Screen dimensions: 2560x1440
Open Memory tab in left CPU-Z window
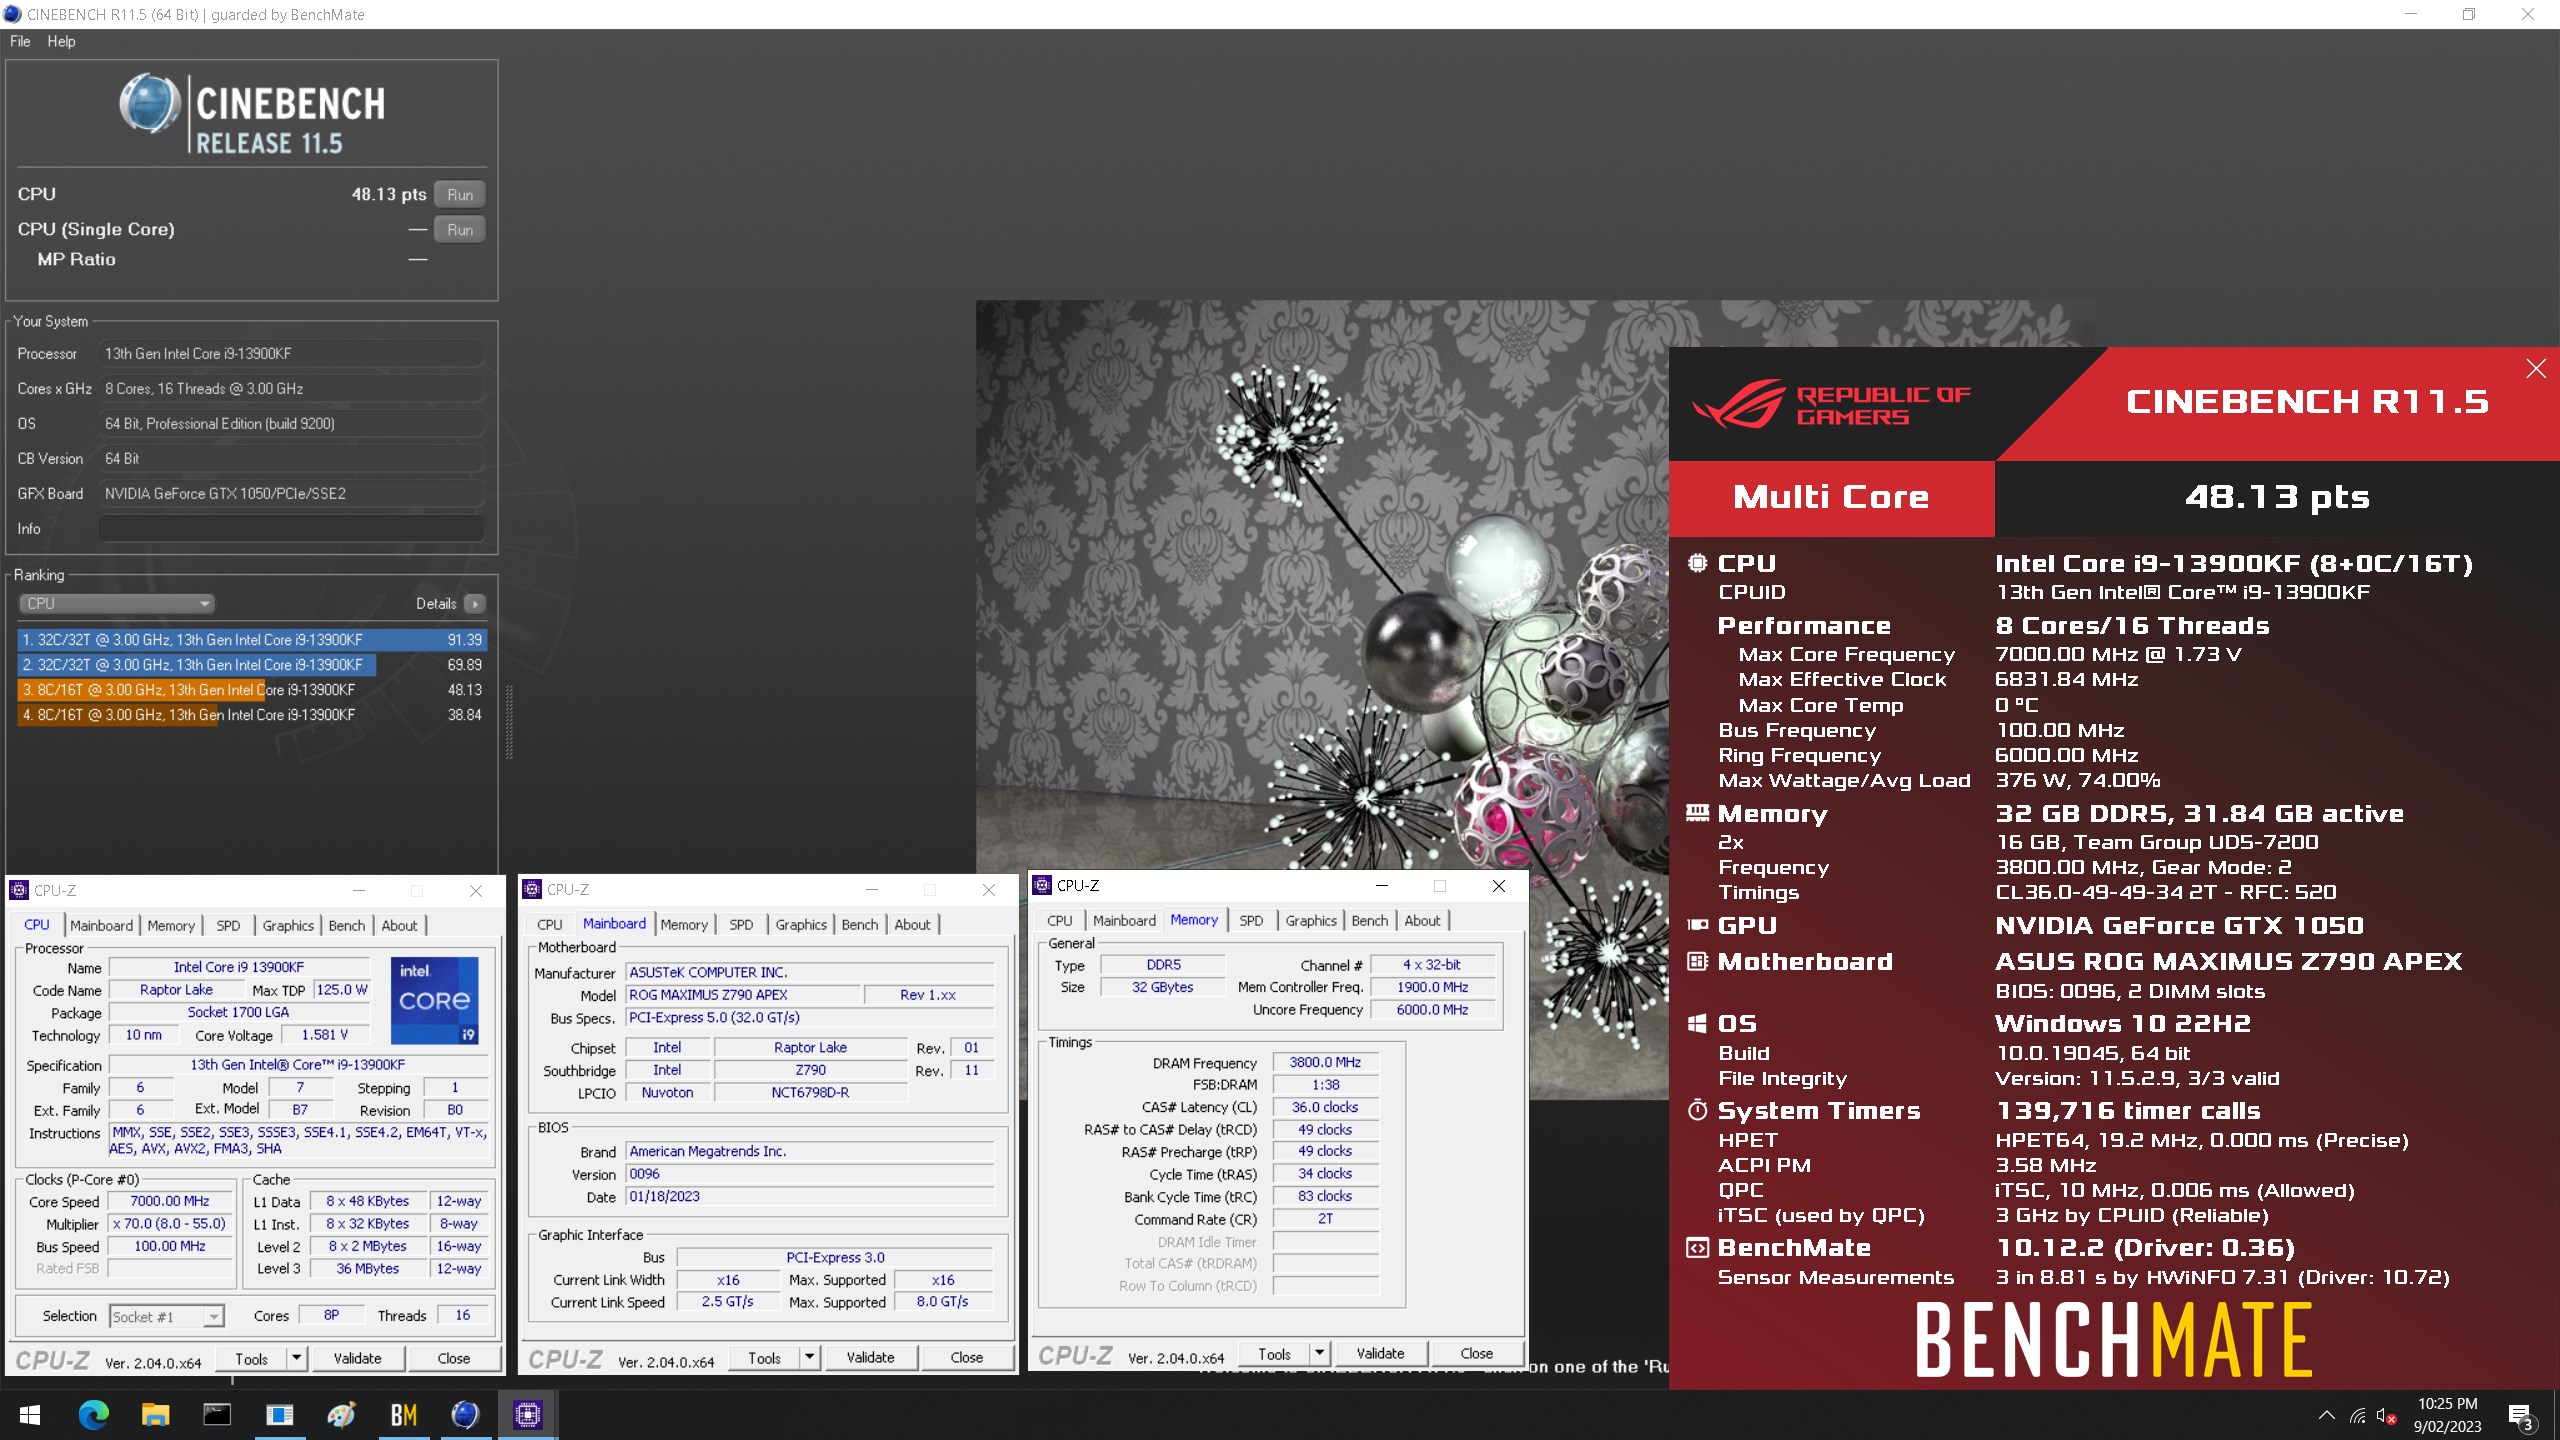pyautogui.click(x=171, y=925)
